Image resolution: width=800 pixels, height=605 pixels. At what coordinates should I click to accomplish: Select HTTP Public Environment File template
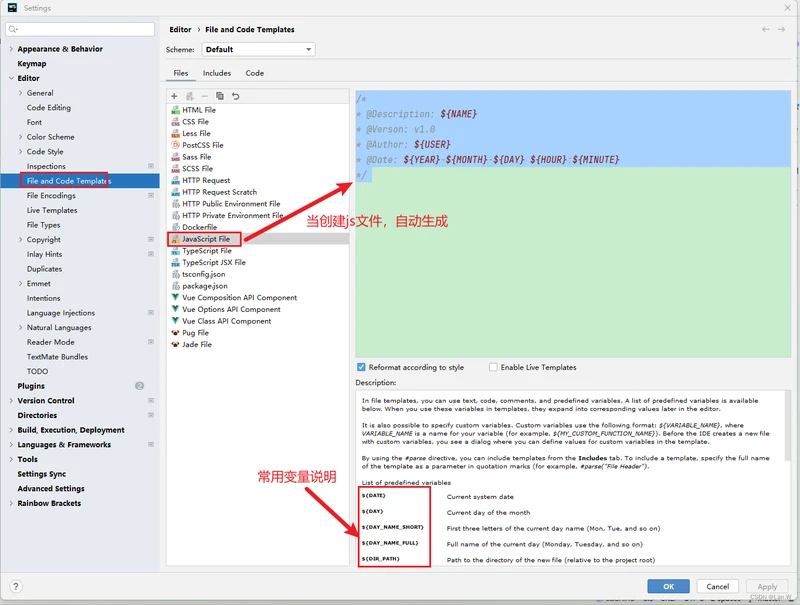tap(231, 204)
